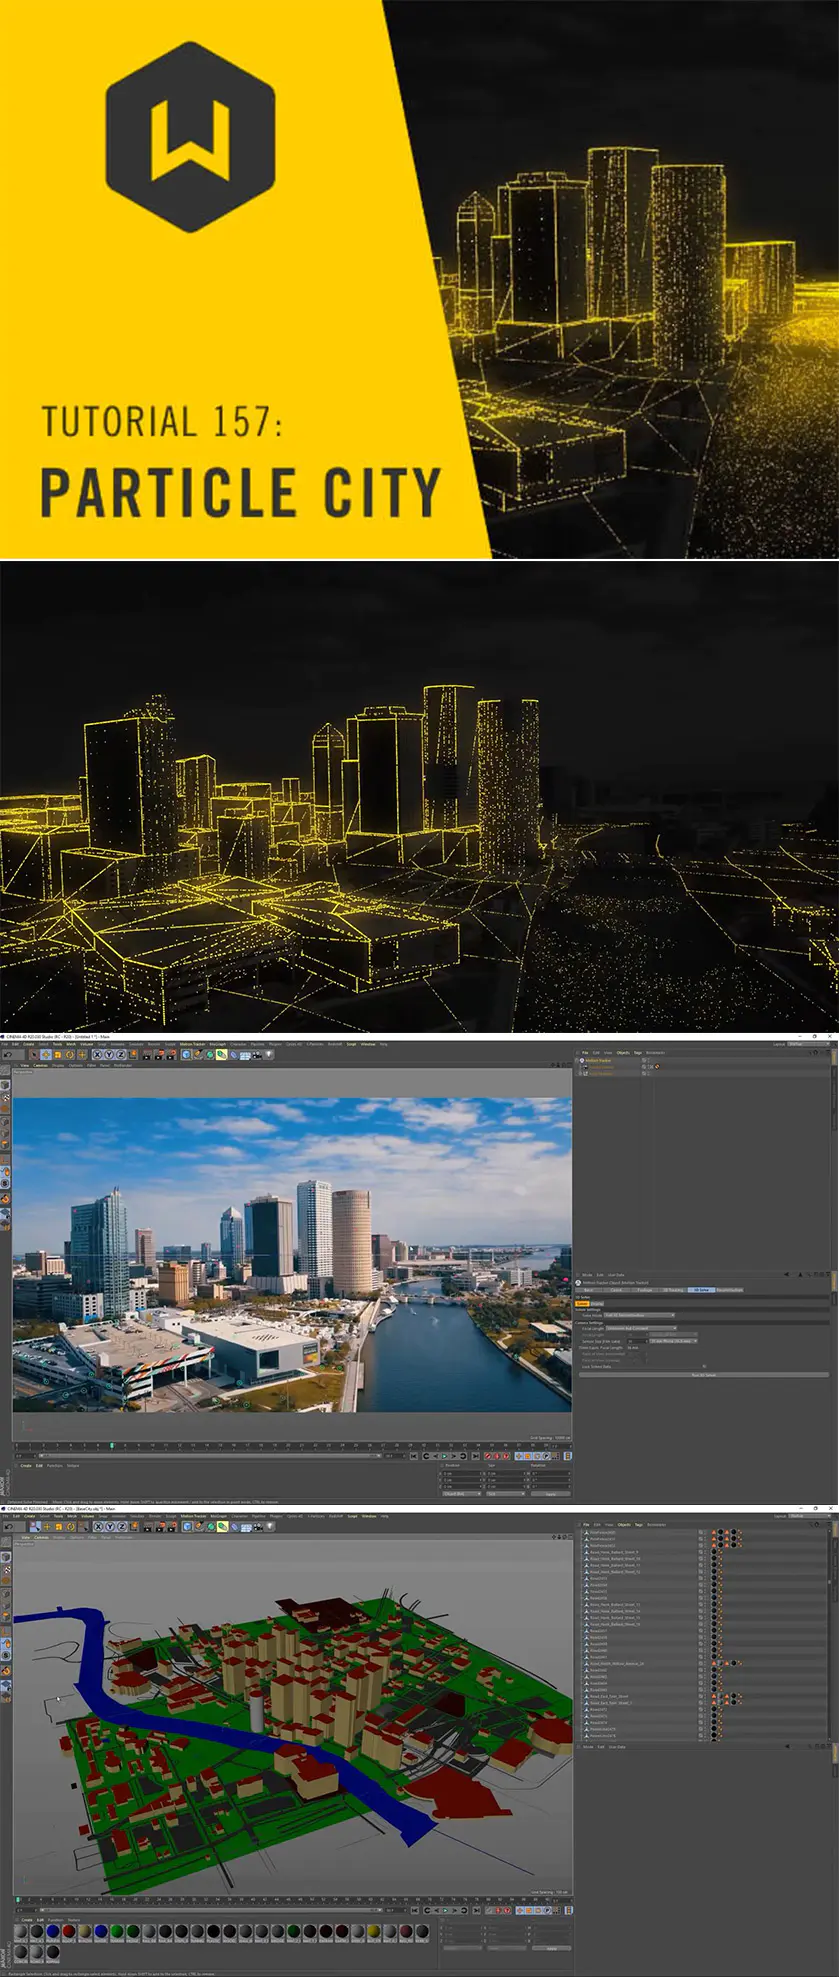Screen dimensions: 839x1977
Task: Open Edit Render Settings icon in upper window
Action: (x=172, y=1055)
